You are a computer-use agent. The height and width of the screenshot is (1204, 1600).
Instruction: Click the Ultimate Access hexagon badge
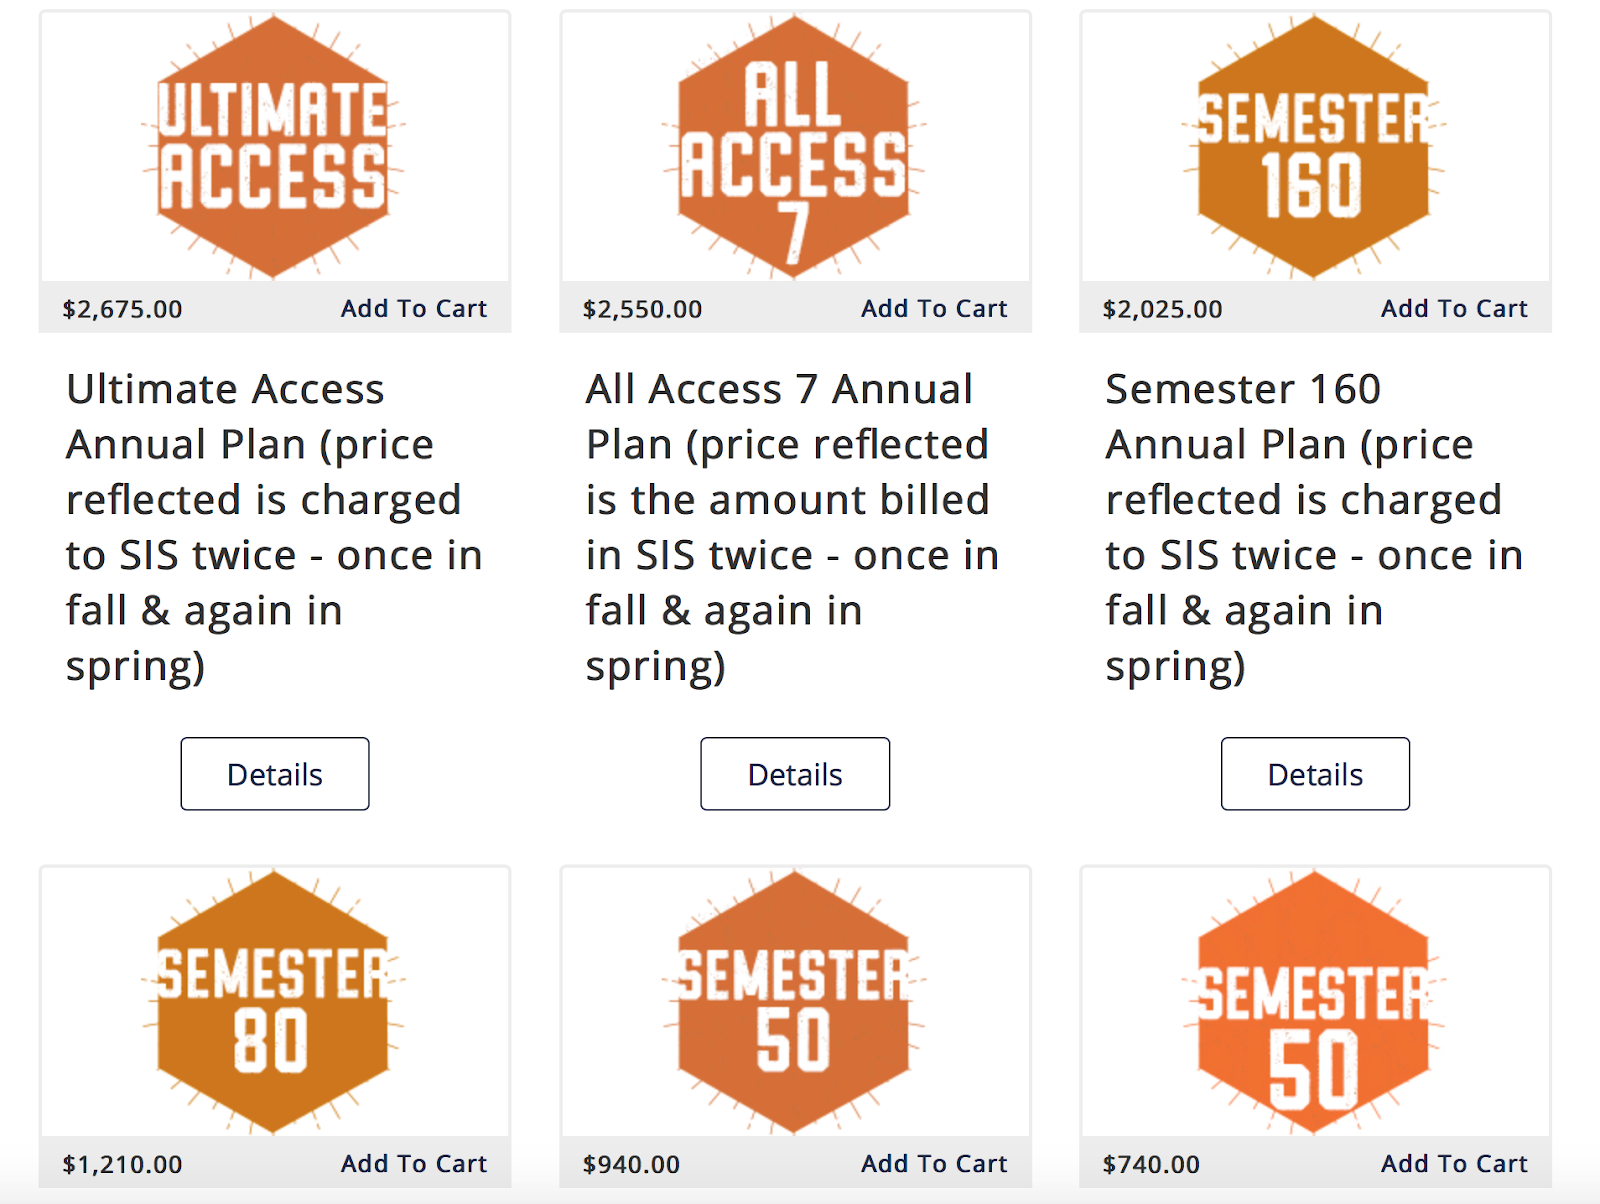click(x=274, y=147)
